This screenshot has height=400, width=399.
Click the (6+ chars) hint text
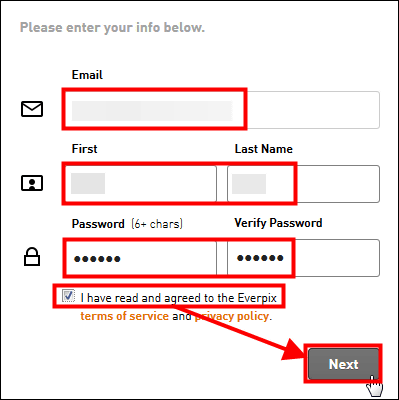coord(157,224)
